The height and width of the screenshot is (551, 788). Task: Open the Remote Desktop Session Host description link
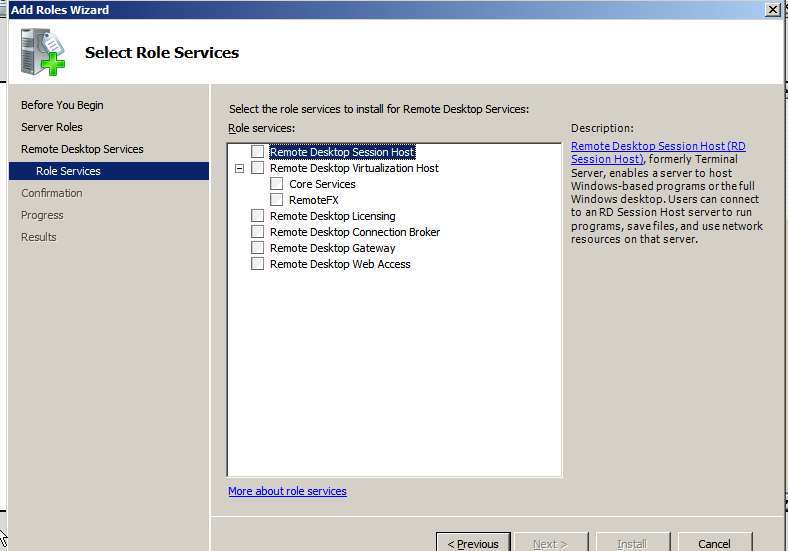coord(658,152)
